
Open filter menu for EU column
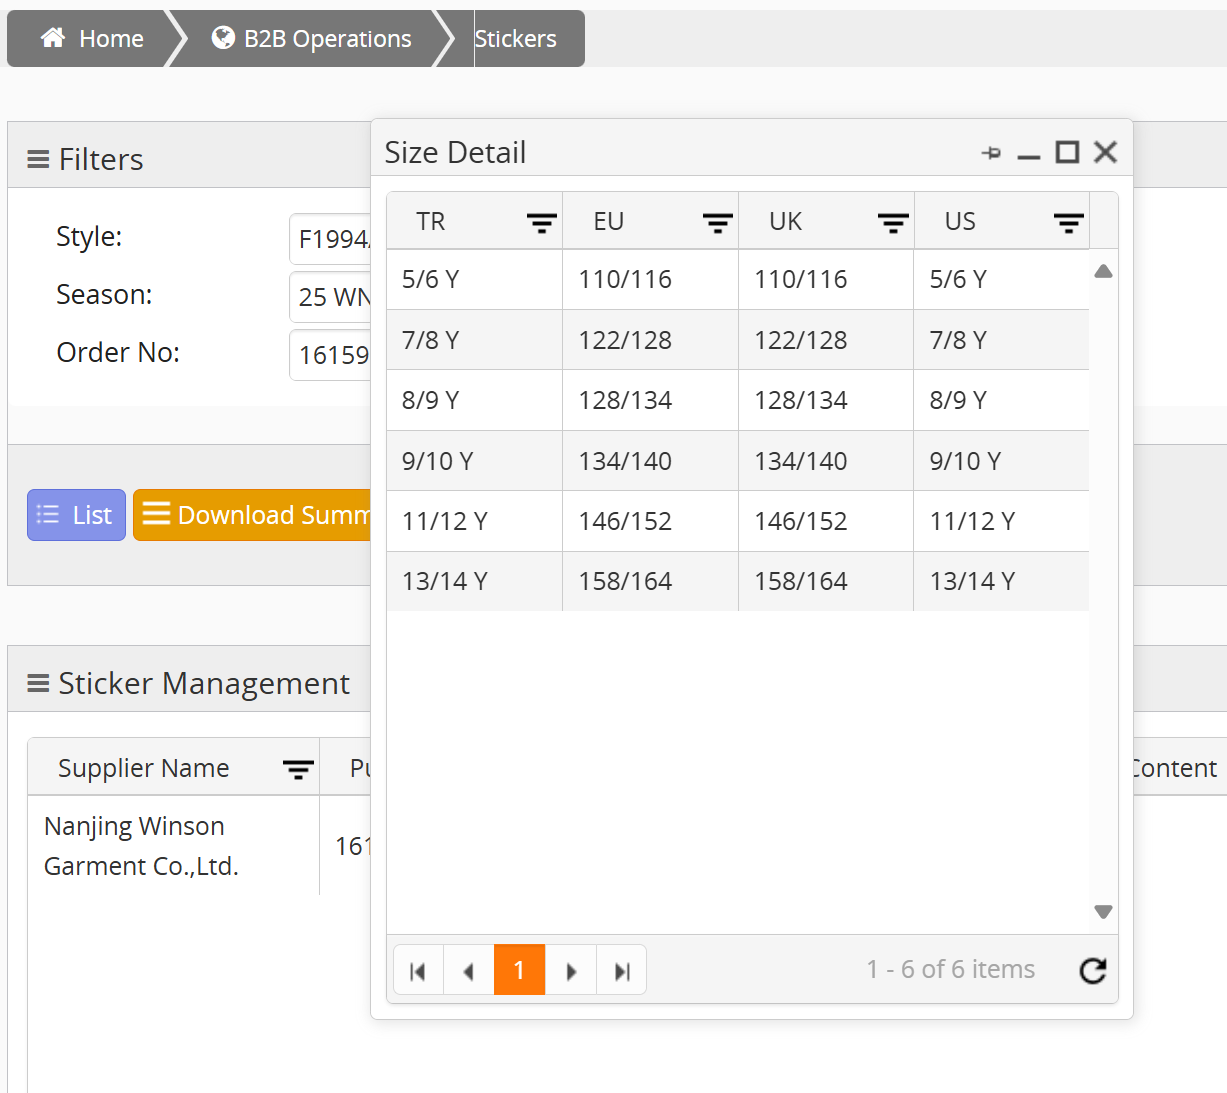(717, 223)
